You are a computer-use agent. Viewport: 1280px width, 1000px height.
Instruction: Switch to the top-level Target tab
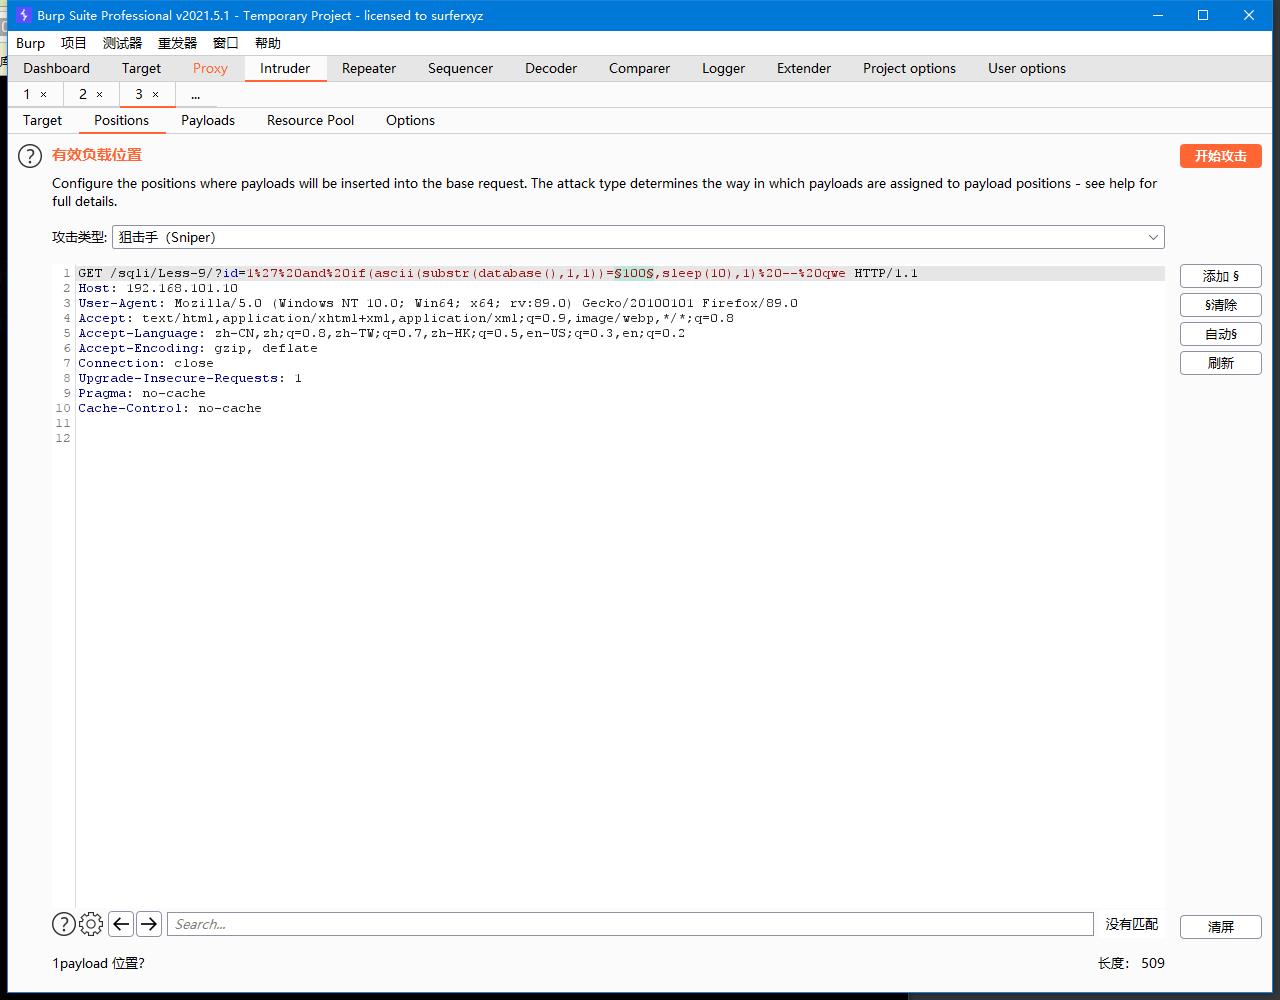(x=141, y=68)
